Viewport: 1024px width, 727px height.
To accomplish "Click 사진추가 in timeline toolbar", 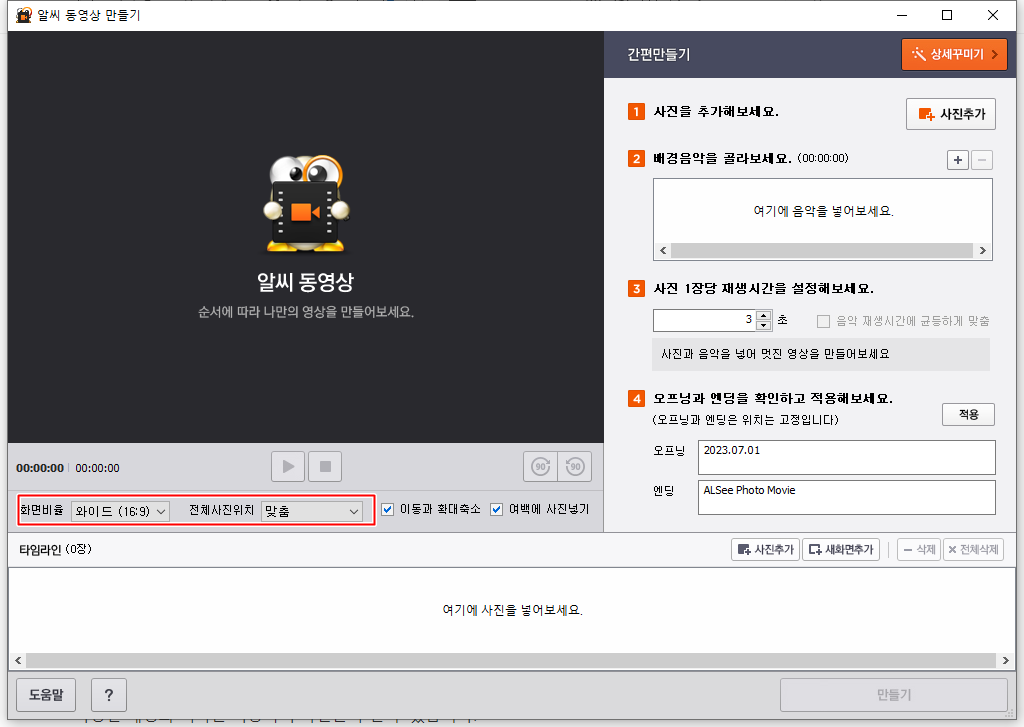I will pyautogui.click(x=765, y=549).
